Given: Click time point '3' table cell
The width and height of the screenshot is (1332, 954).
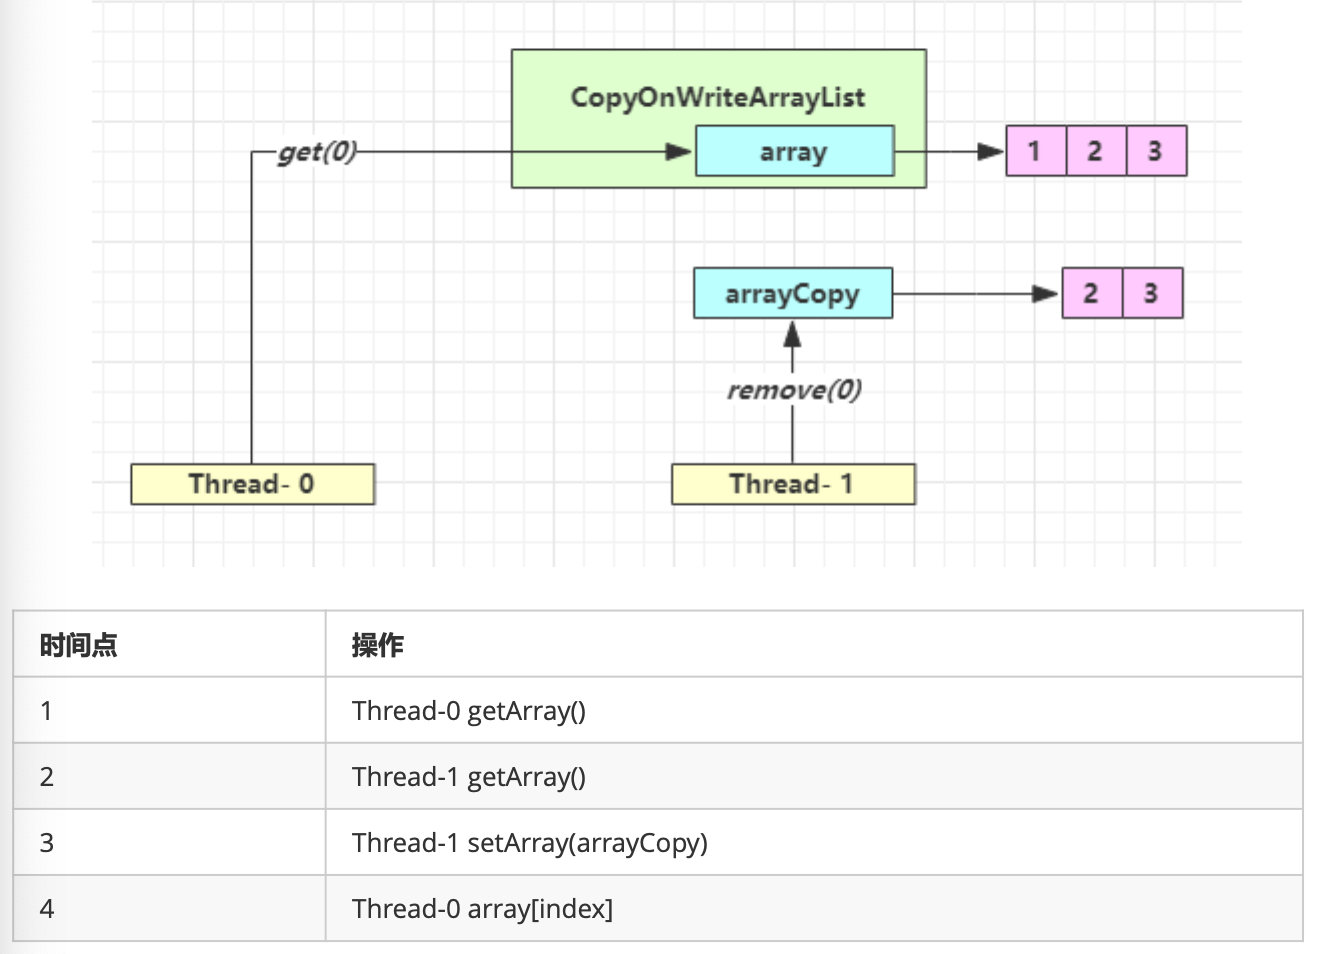Looking at the screenshot, I should tap(169, 843).
